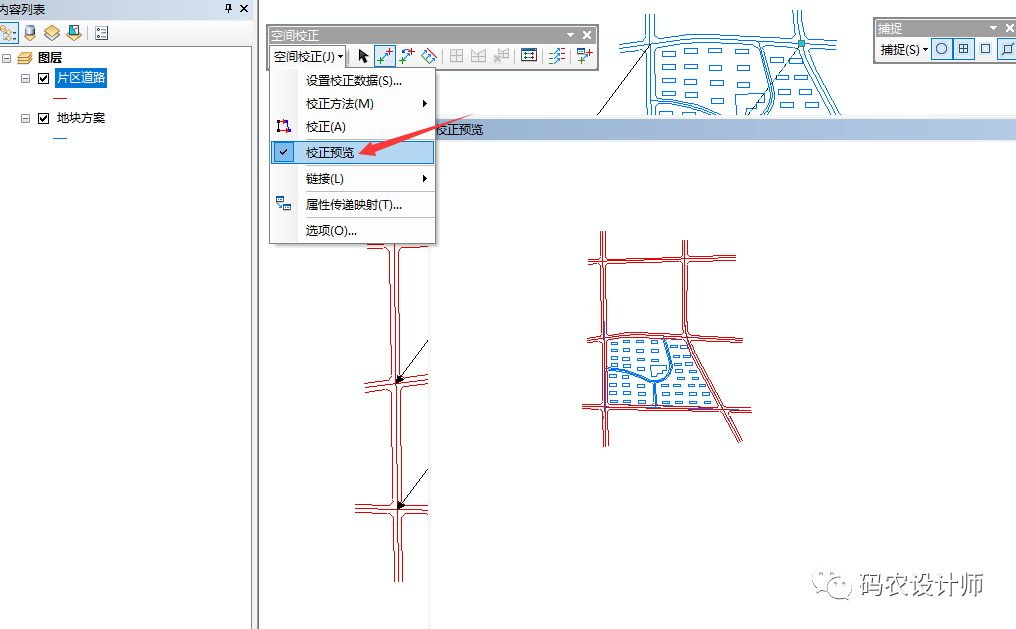Open Table of Contents options icon
This screenshot has width=1016, height=629.
coord(101,32)
